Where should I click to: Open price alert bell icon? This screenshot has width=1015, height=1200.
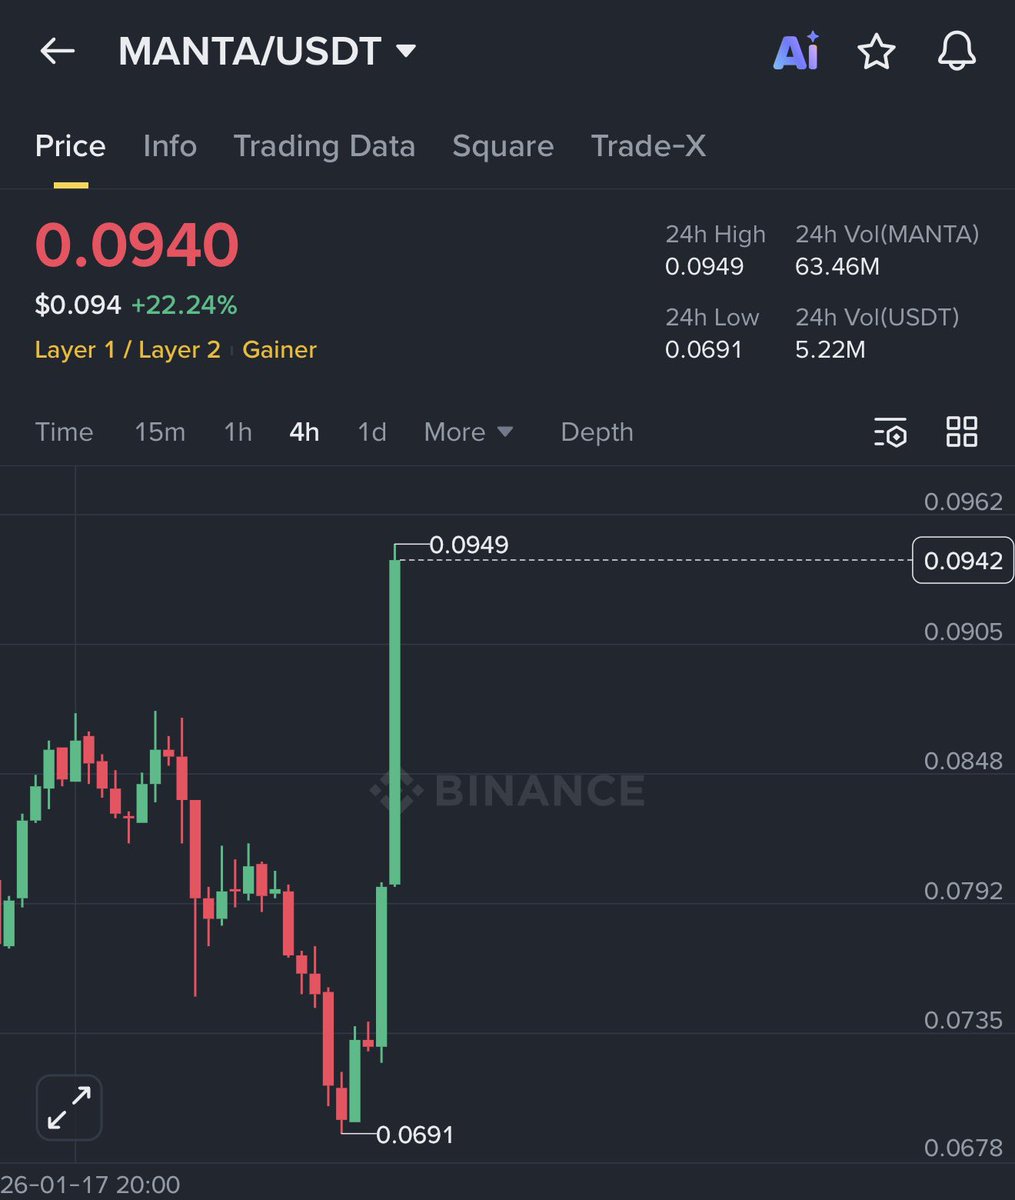956,51
